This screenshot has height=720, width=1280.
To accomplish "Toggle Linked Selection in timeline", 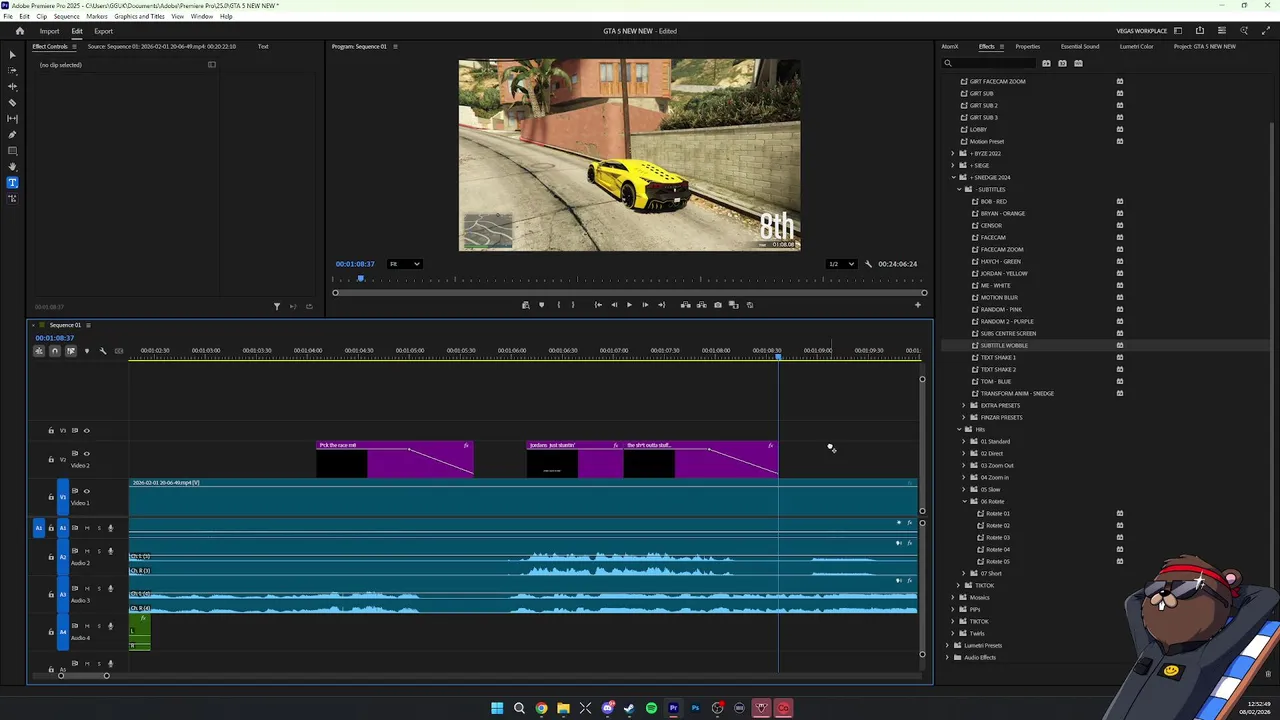I will pyautogui.click(x=71, y=351).
